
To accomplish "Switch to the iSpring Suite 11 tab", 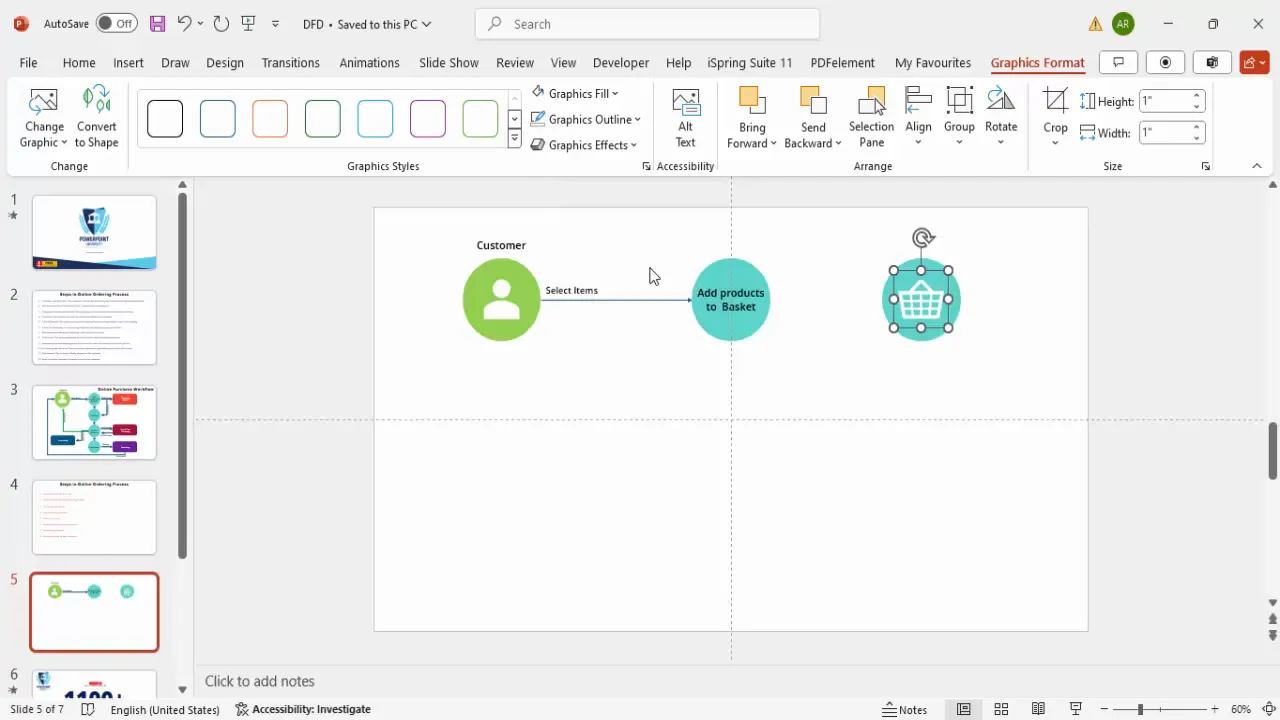I will tap(750, 62).
